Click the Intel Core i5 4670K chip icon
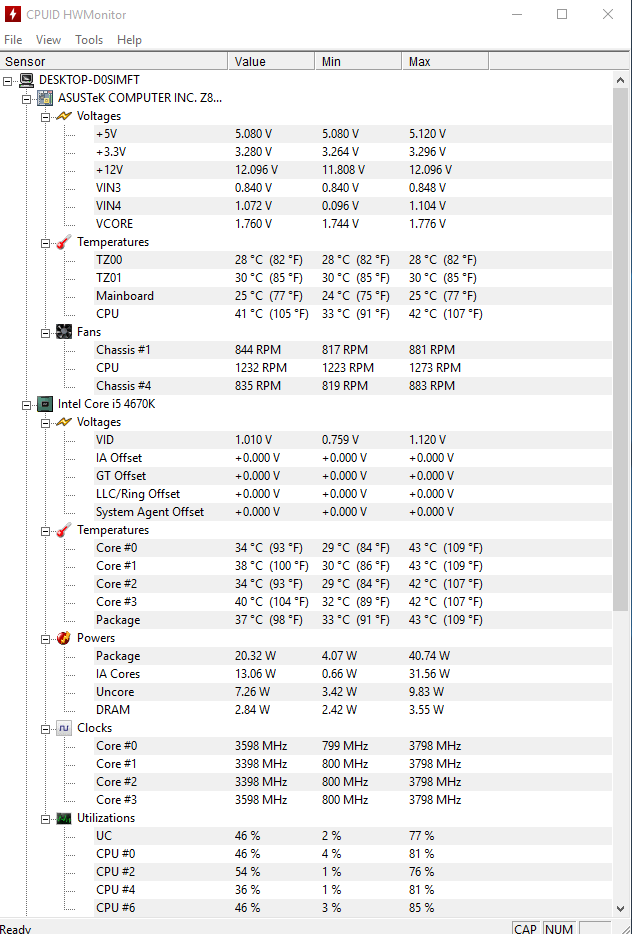The image size is (632, 934). click(45, 404)
